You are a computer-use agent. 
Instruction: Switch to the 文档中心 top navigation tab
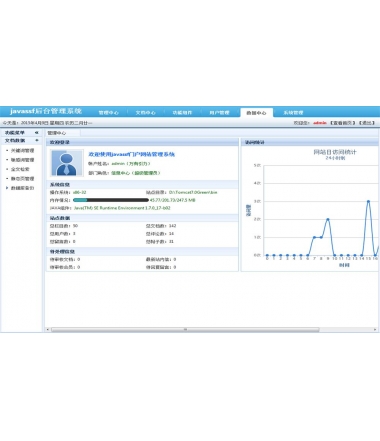tap(145, 113)
